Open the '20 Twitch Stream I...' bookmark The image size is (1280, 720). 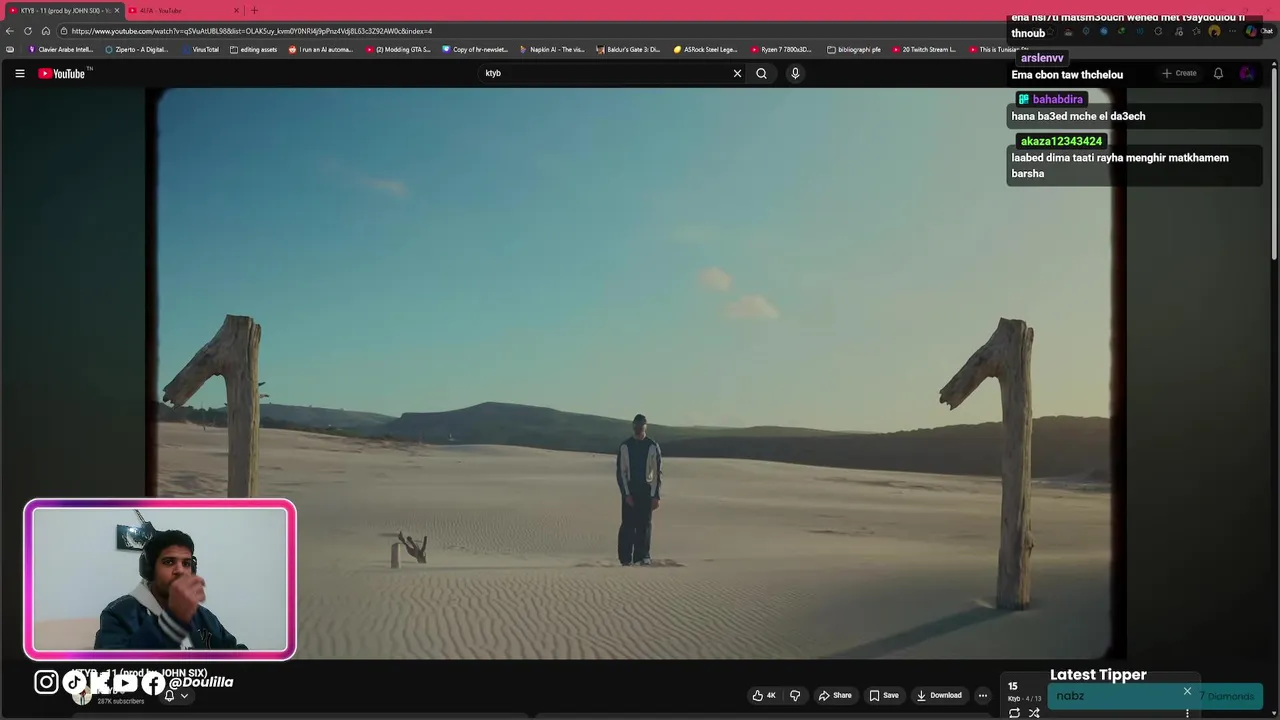924,49
